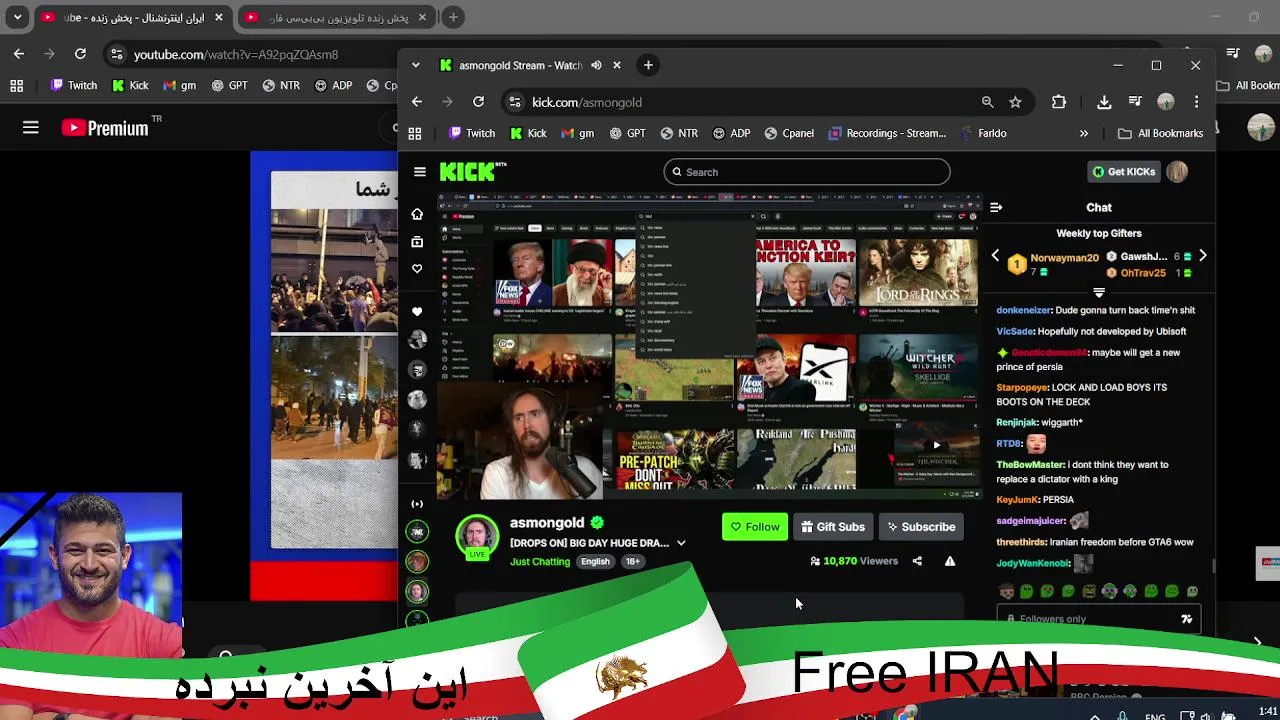
Task: Switch to second YouTube tab in back window
Action: (x=338, y=17)
